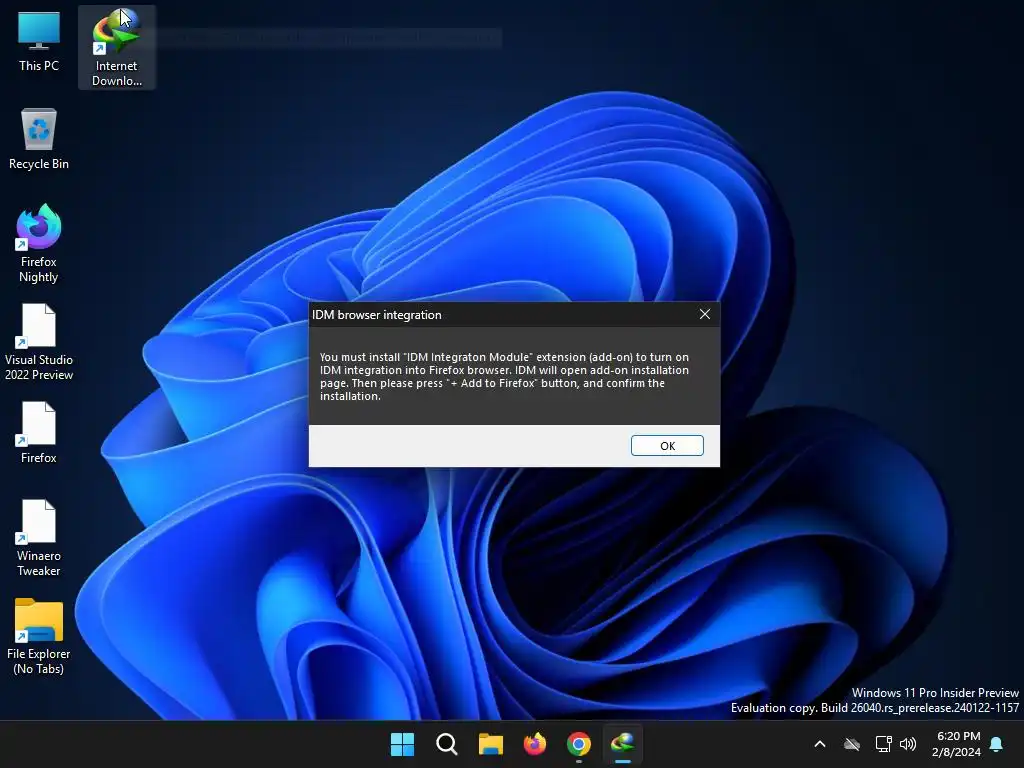Screen dimensions: 1024x768
Task: Launch Firefox from the taskbar
Action: [x=535, y=744]
